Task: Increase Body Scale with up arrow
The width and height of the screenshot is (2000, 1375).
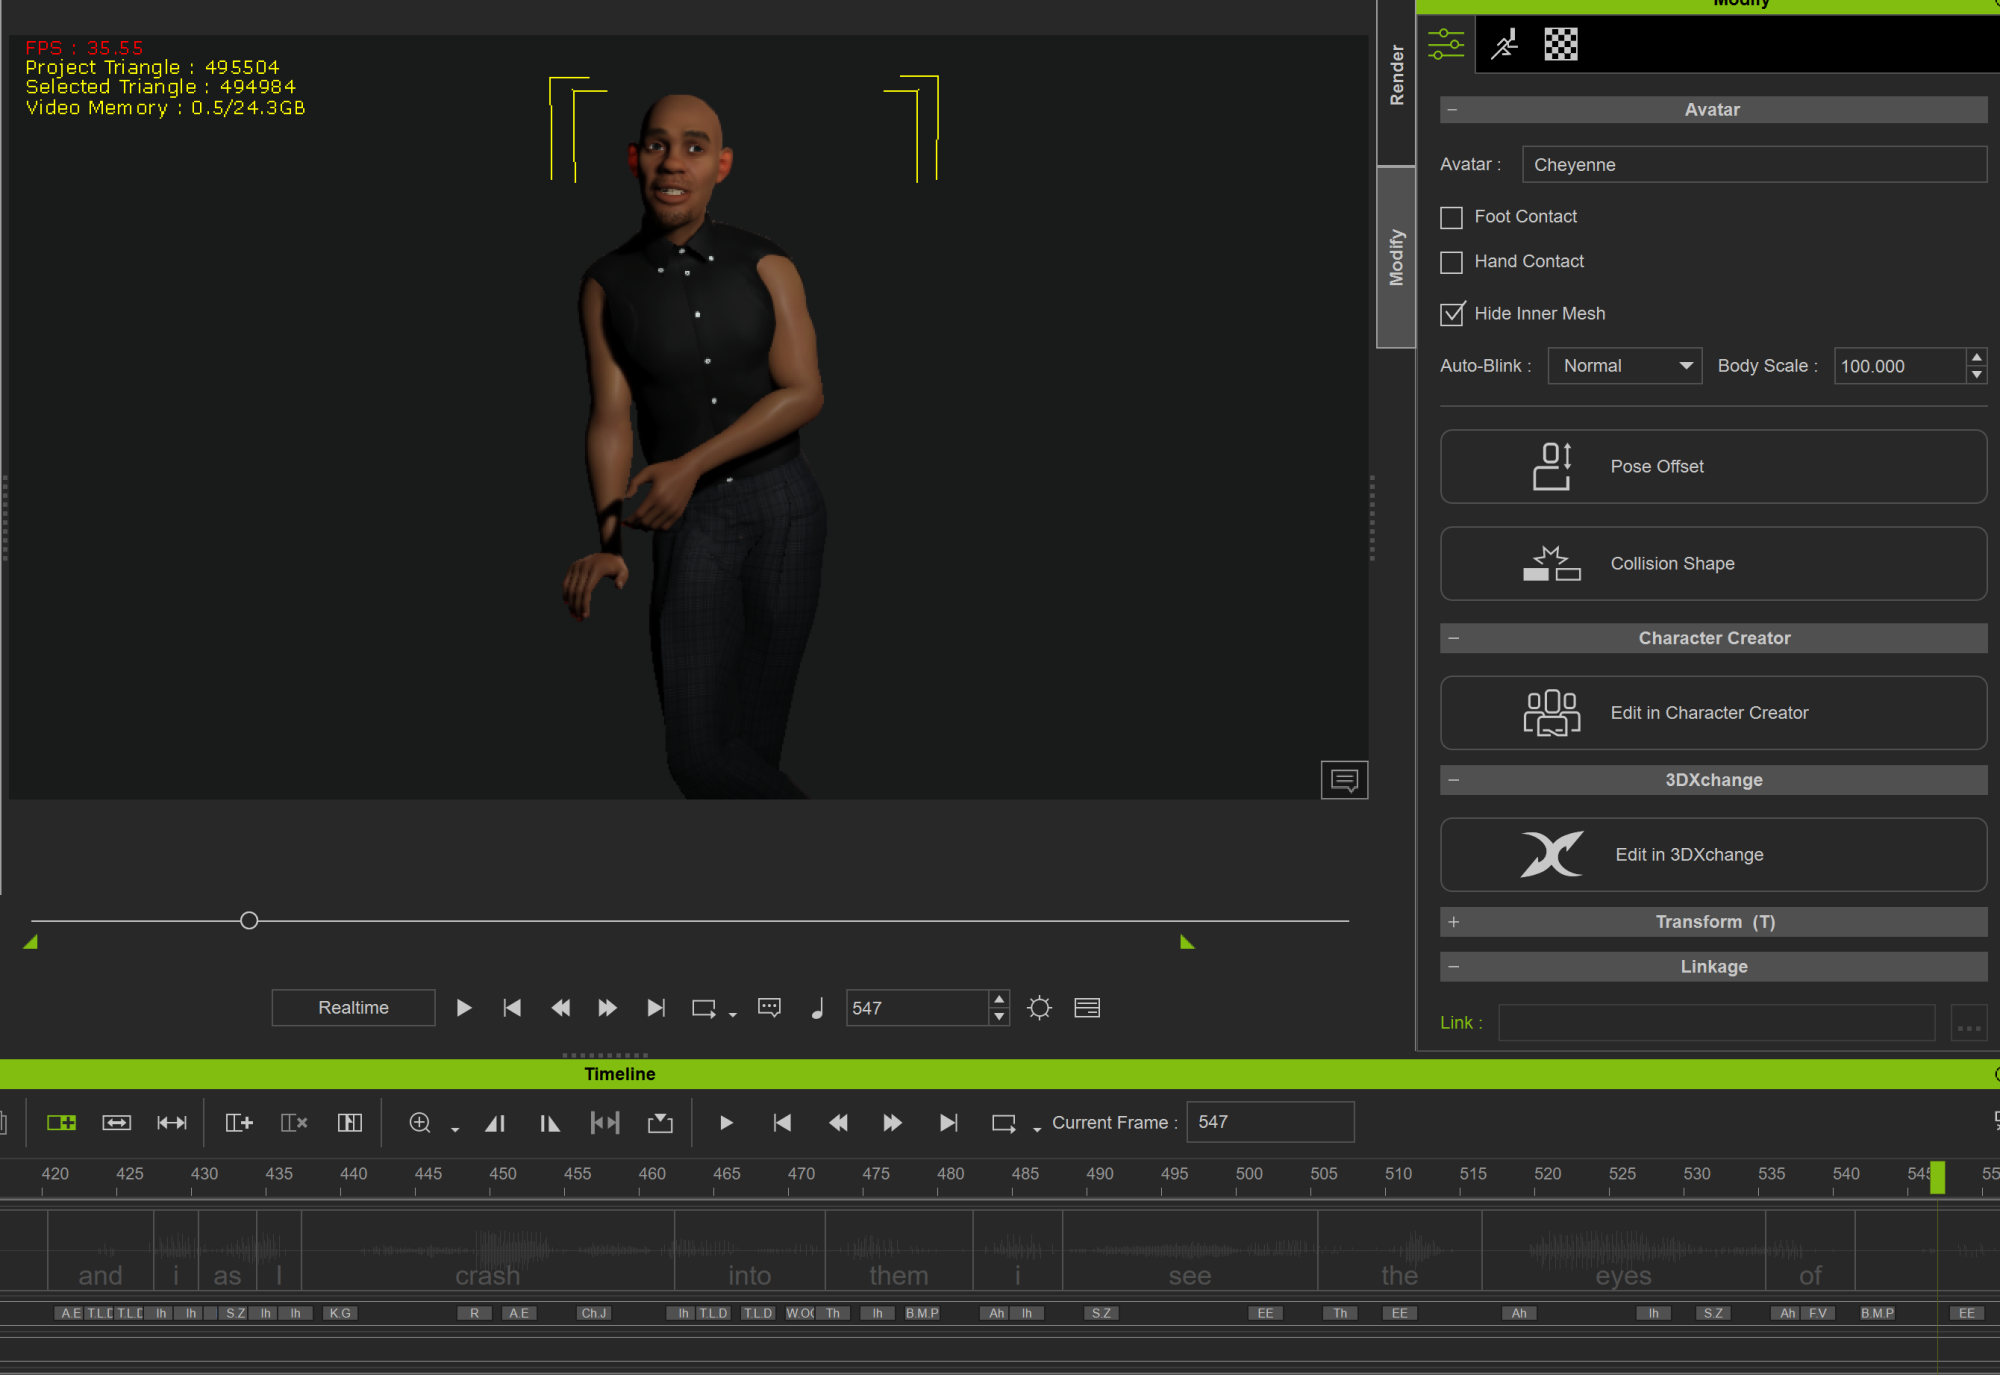Action: [x=1976, y=357]
